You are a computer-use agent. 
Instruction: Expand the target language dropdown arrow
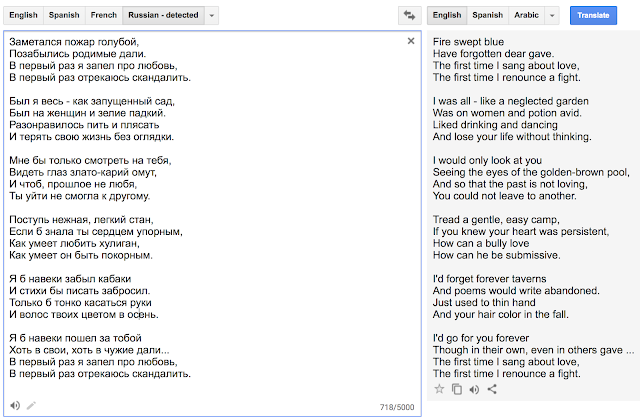(551, 16)
